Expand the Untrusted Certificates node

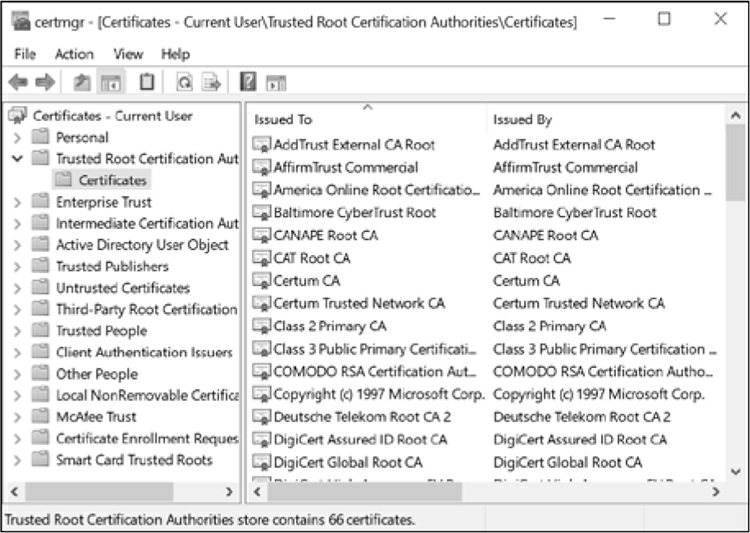[17, 289]
